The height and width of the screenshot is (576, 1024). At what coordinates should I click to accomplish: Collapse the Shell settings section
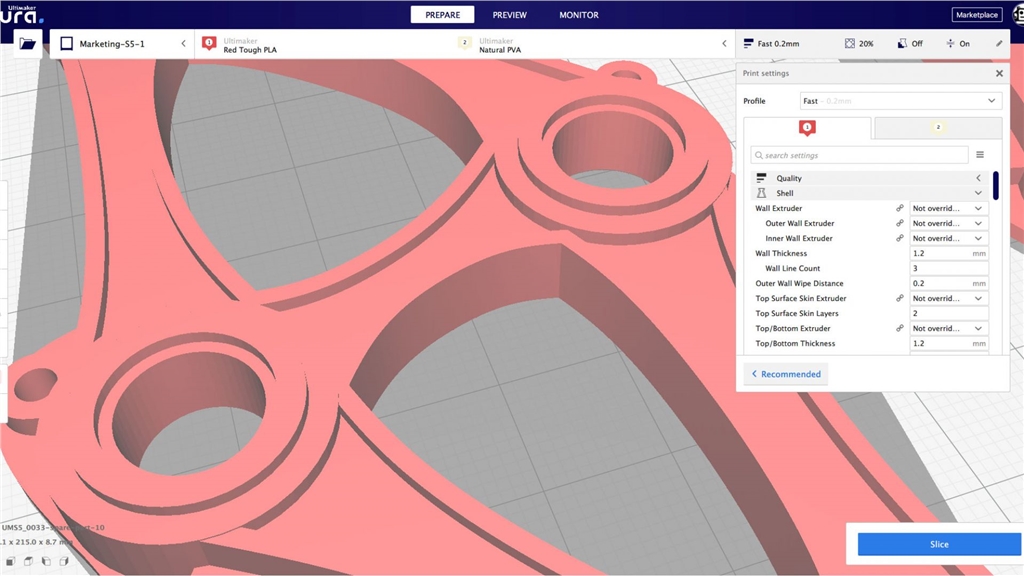(978, 193)
